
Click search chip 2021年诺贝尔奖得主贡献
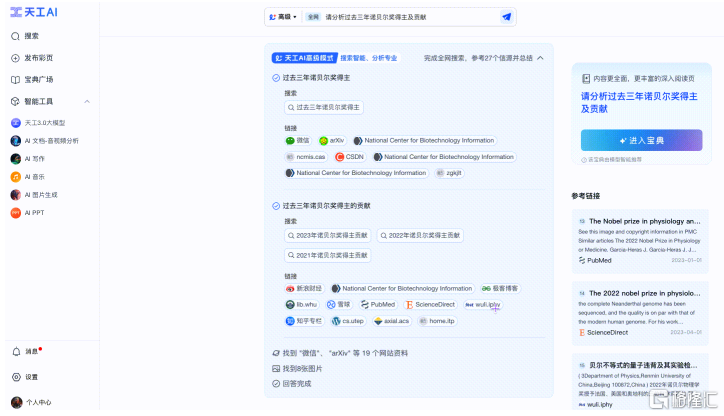pyautogui.click(x=327, y=255)
